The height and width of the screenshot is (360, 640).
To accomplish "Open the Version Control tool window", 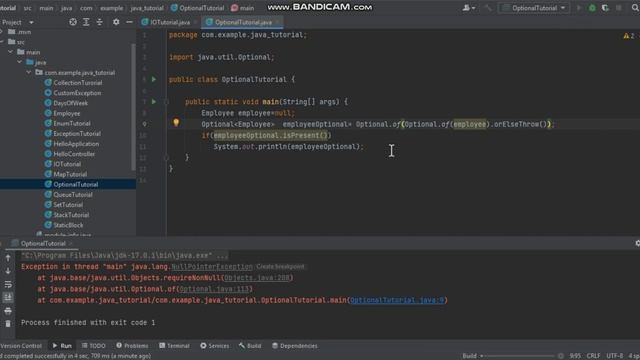I will 21,346.
